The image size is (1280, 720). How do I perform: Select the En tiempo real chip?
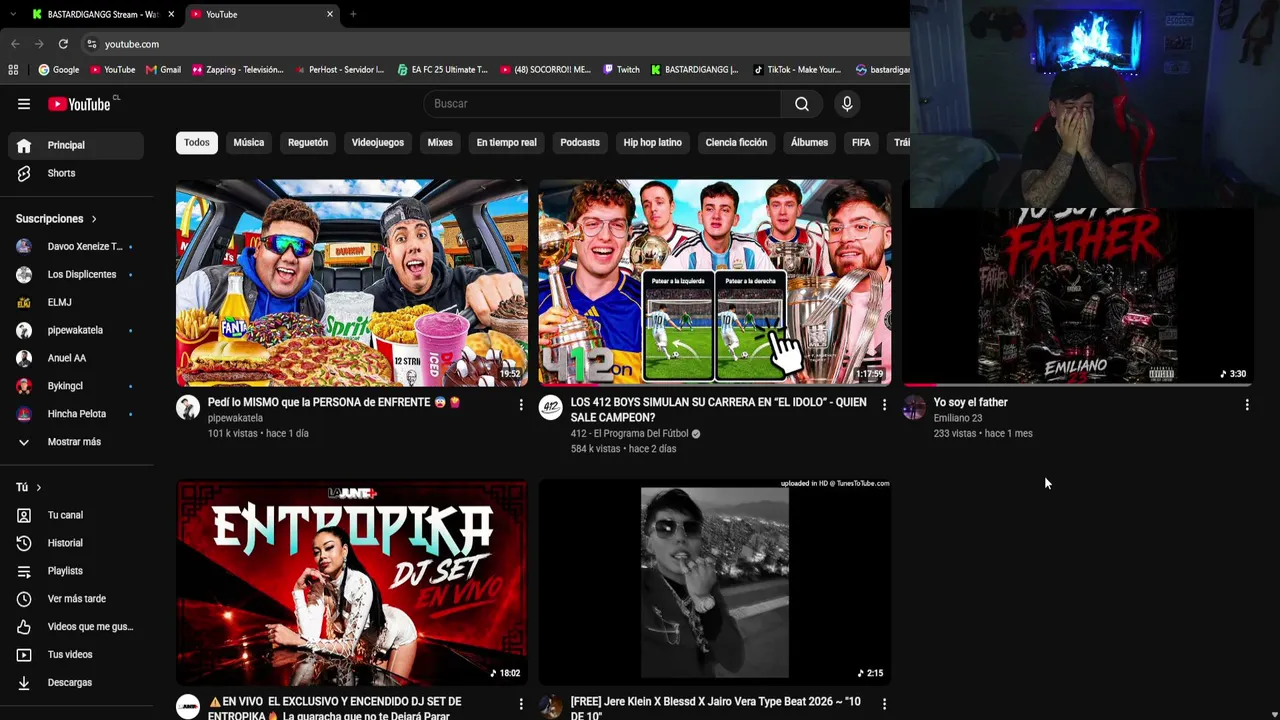[506, 143]
